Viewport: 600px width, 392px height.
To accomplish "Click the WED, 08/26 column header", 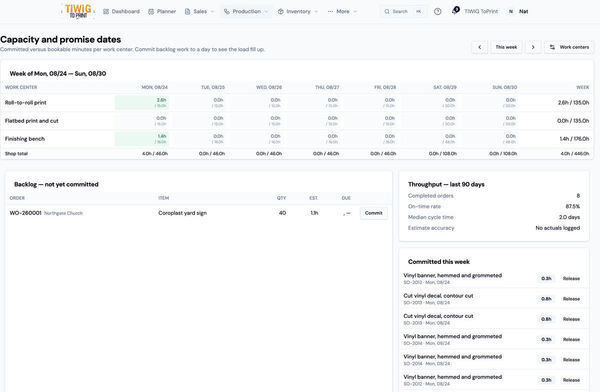I will [x=269, y=87].
